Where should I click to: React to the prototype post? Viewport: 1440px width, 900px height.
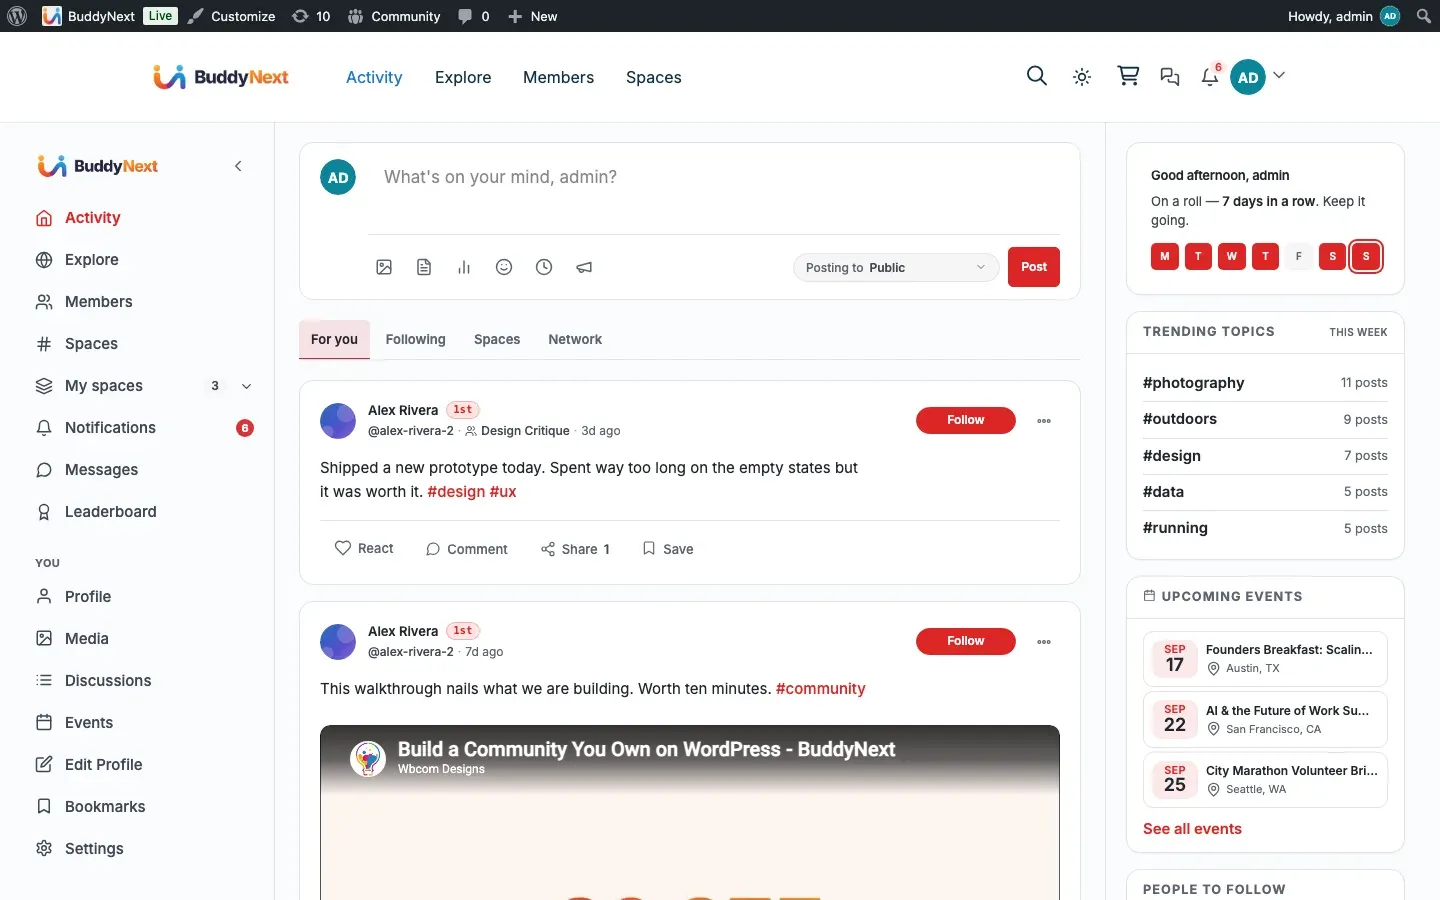click(x=364, y=549)
